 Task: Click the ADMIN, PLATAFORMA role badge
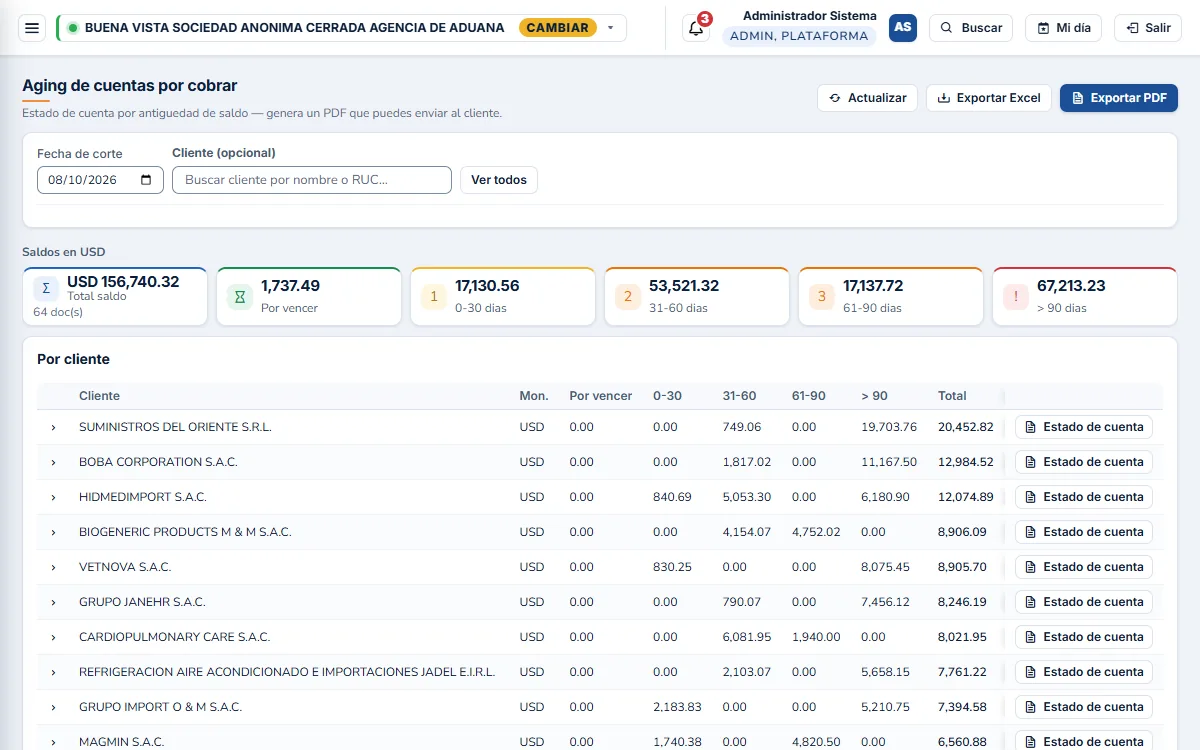(x=799, y=36)
